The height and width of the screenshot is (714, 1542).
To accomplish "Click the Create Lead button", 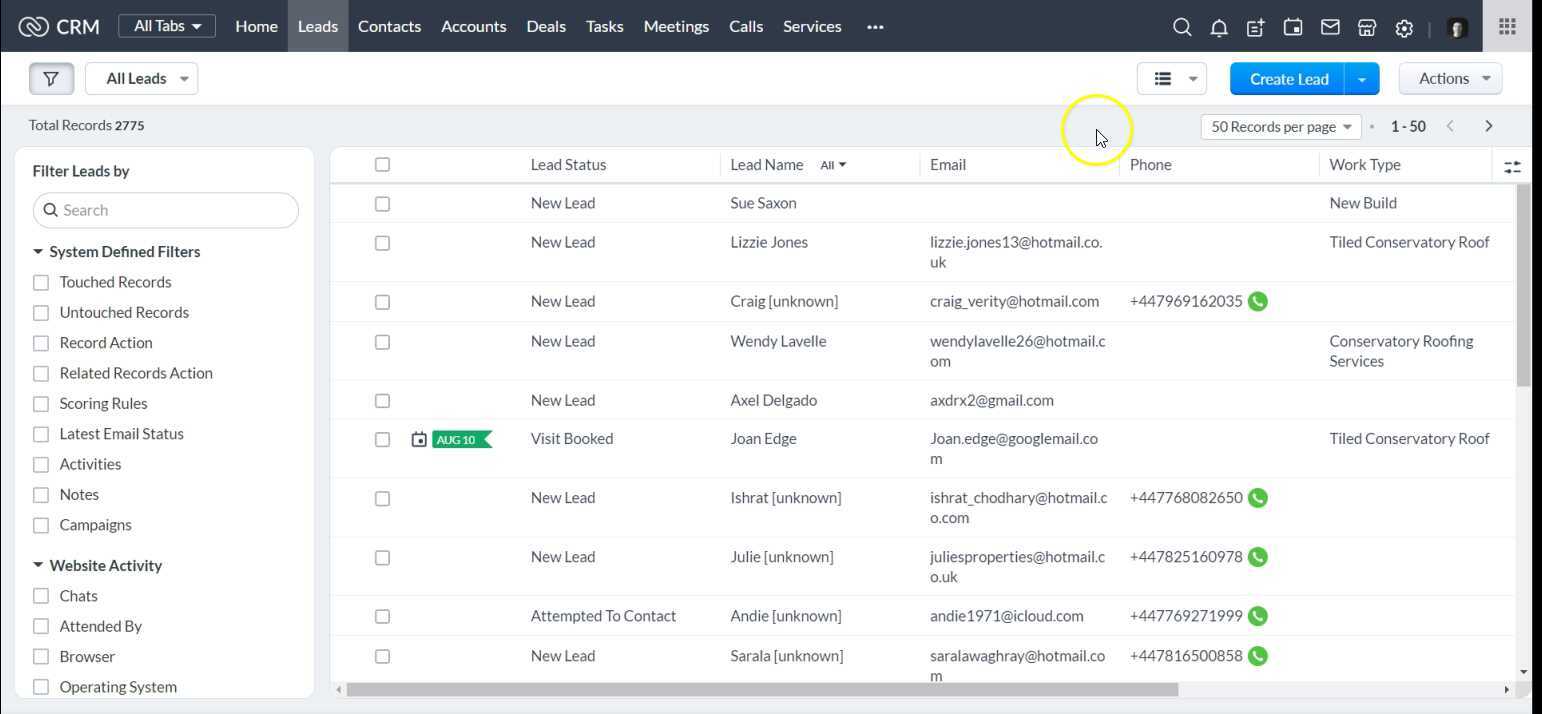I will [1288, 79].
